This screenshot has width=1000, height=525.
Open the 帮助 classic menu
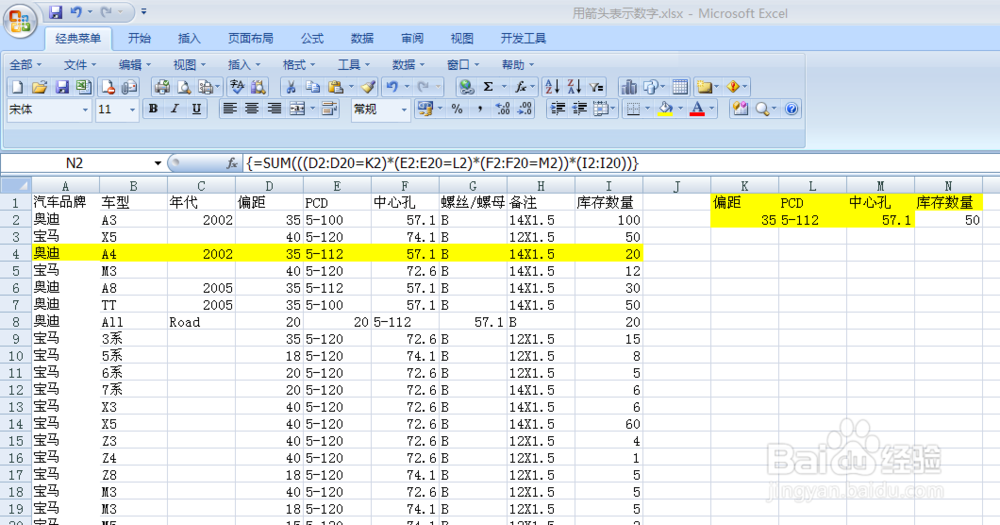(x=518, y=64)
